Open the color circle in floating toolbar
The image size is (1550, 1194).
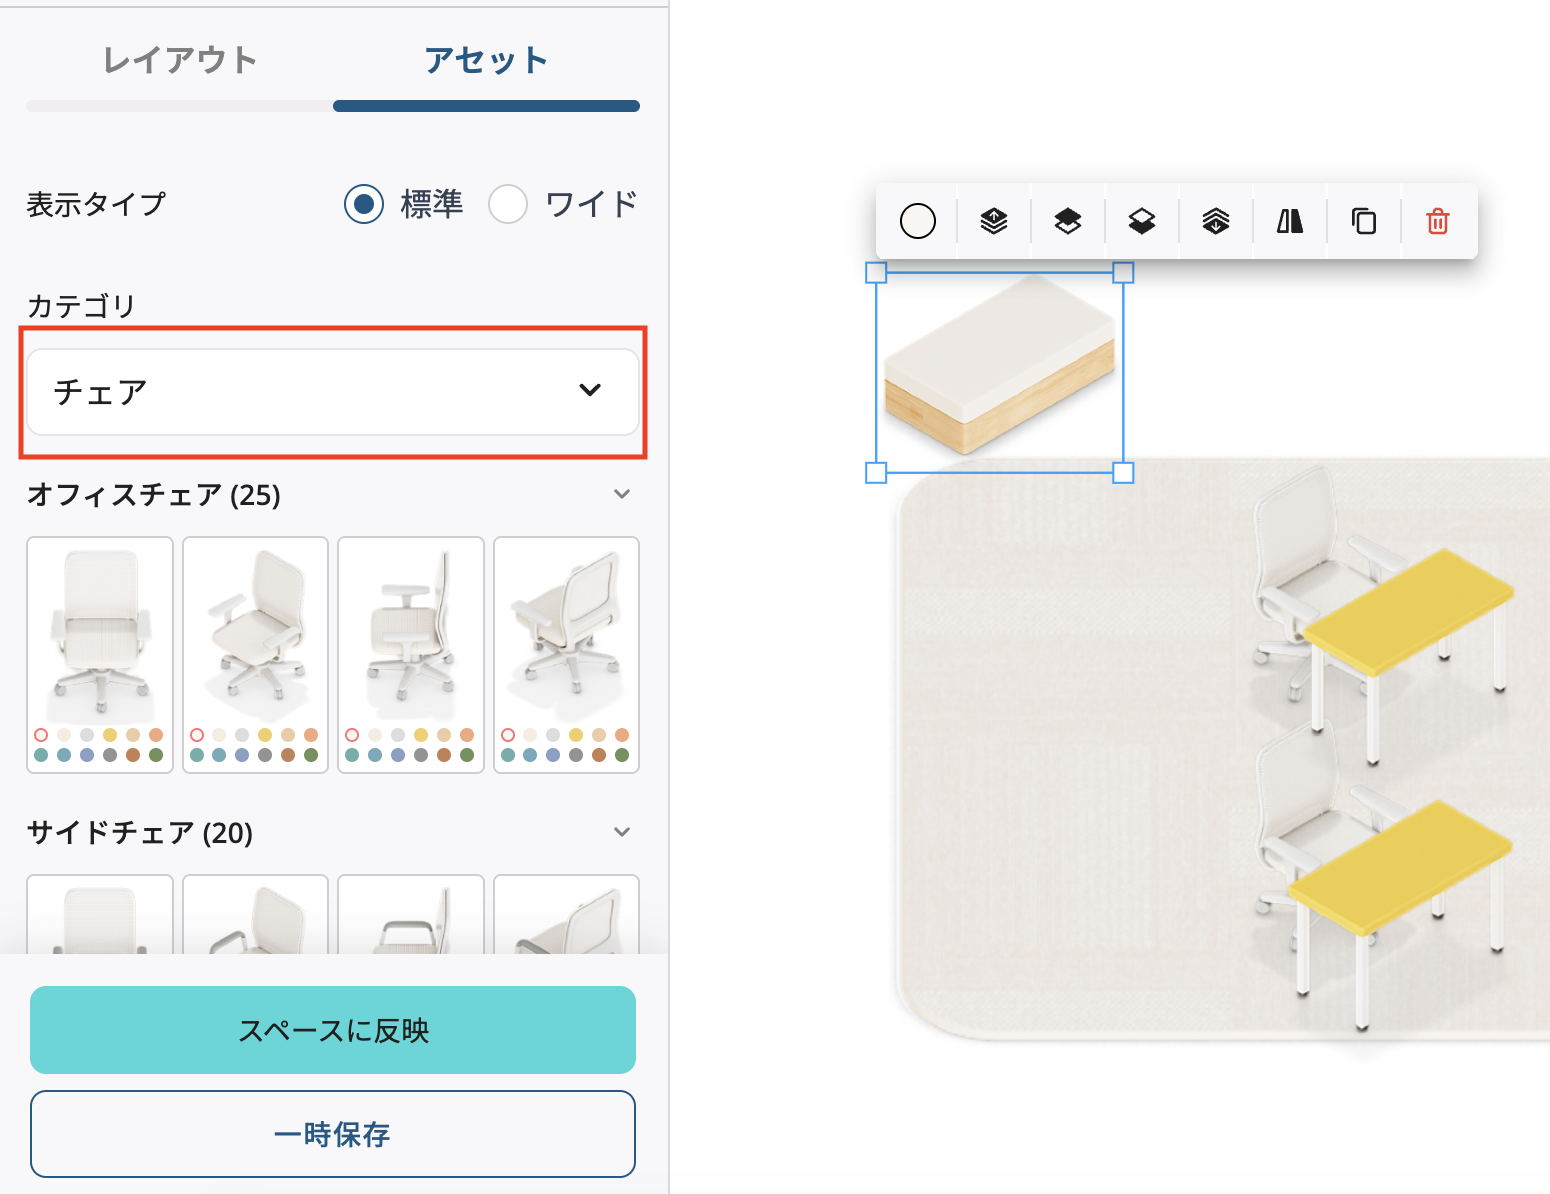tap(917, 221)
